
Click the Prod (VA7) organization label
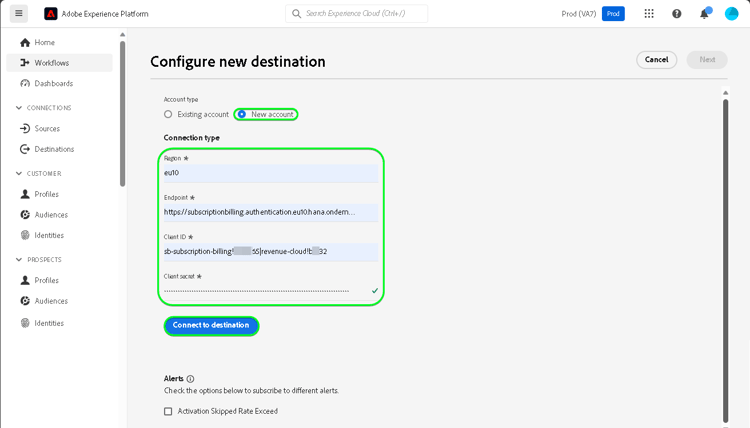tap(579, 14)
